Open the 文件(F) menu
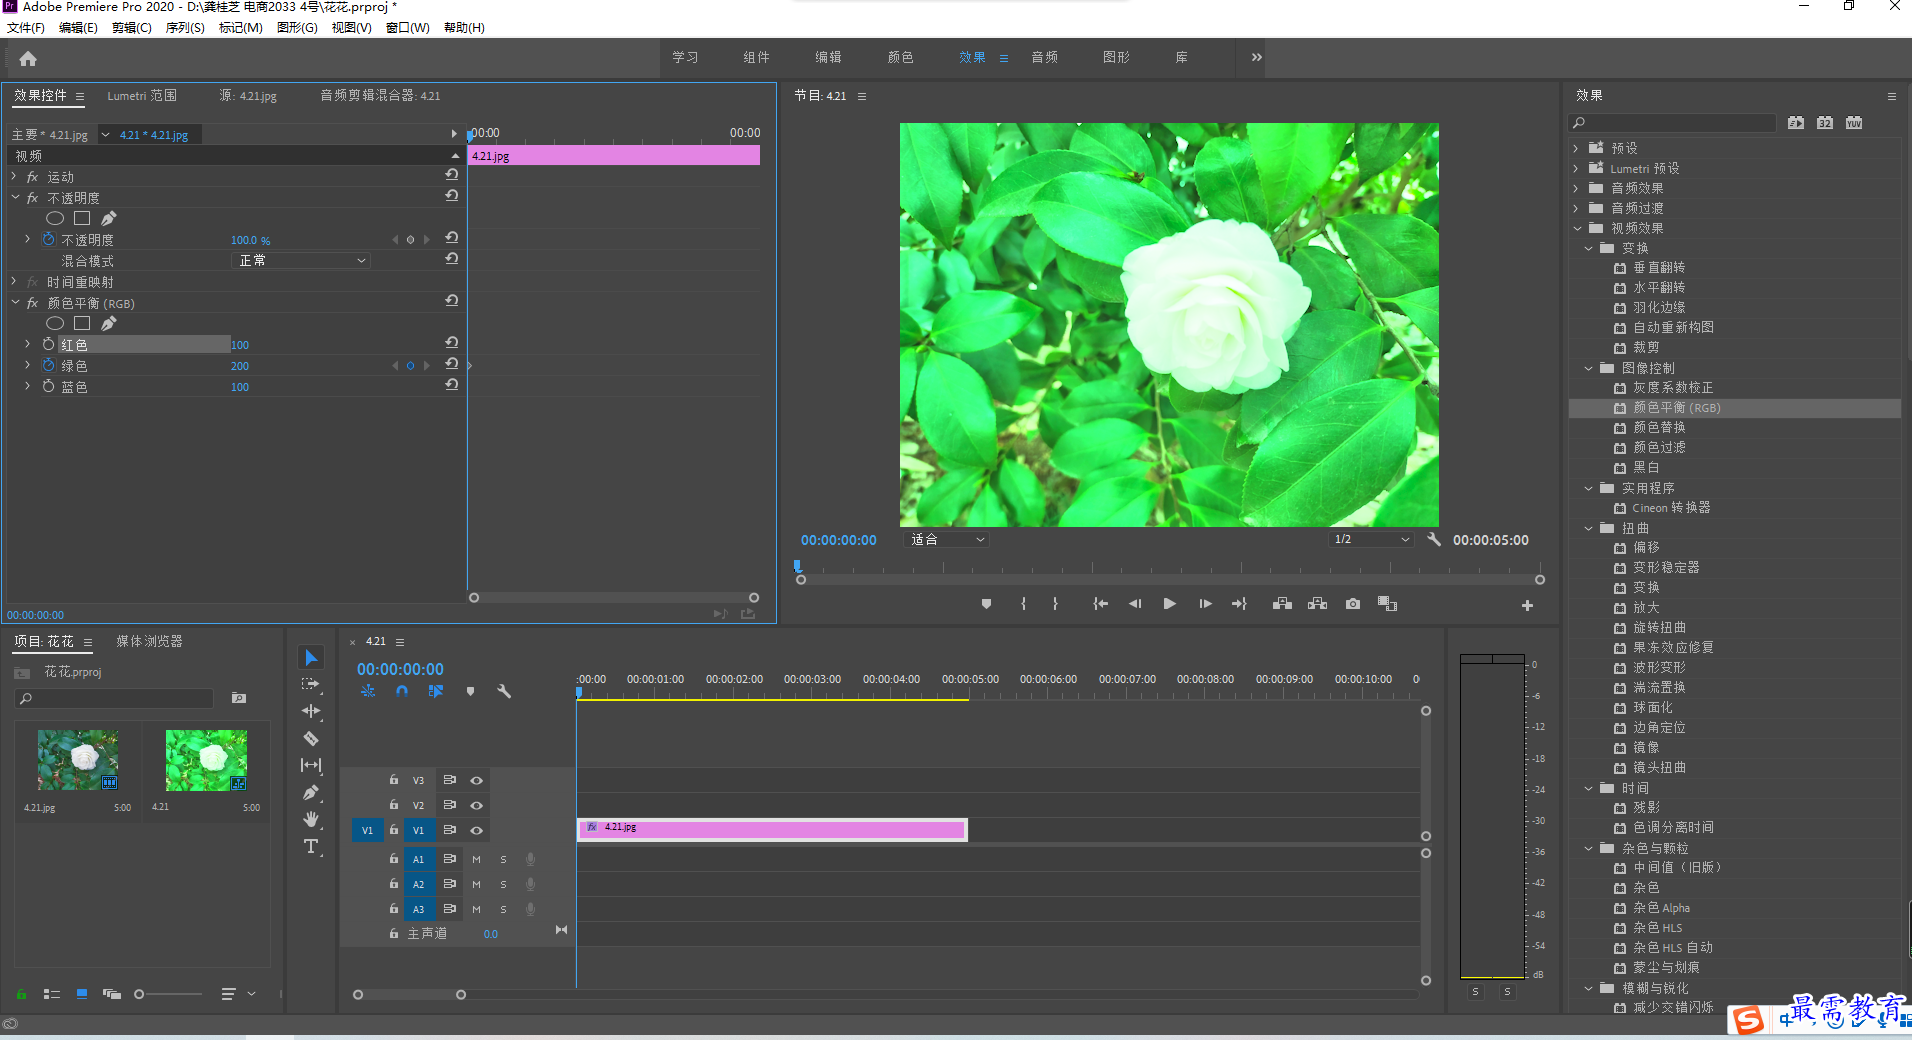This screenshot has height=1040, width=1912. (26, 28)
